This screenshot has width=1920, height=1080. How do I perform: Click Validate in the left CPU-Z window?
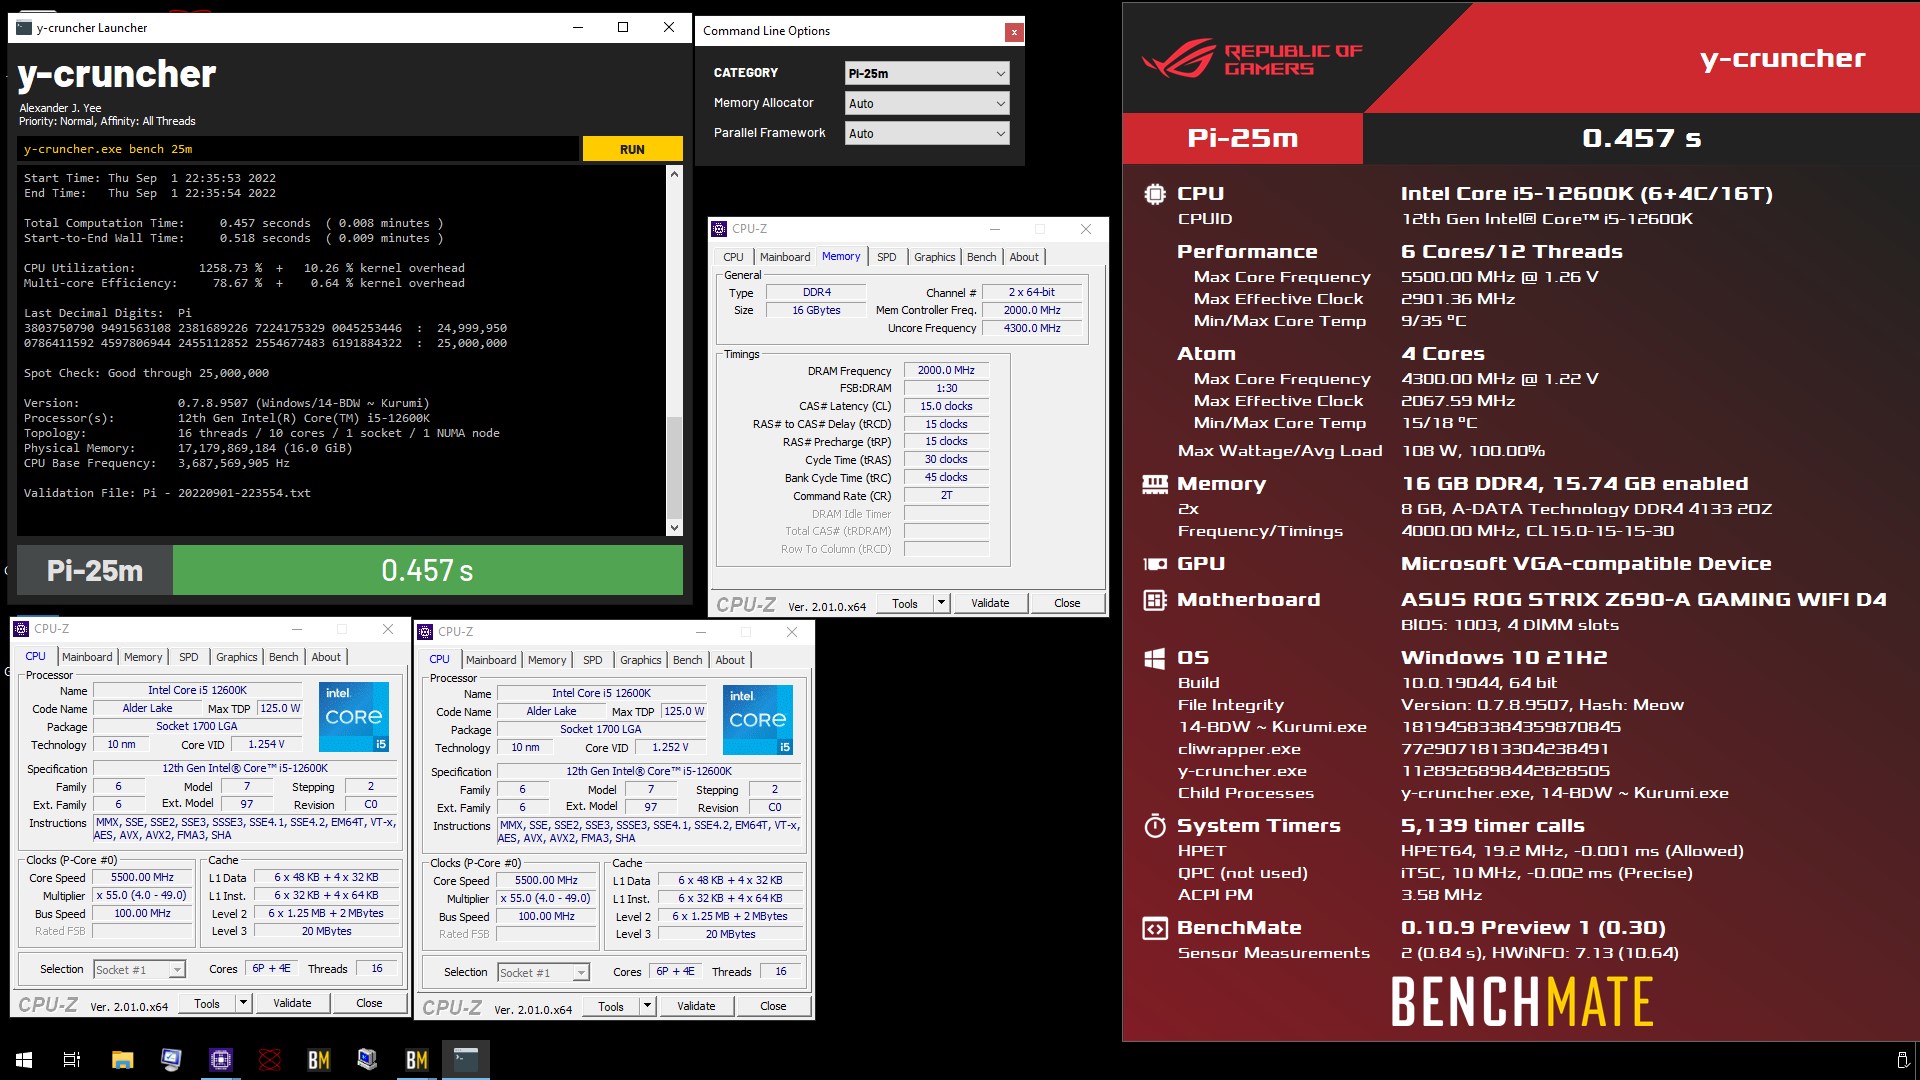pyautogui.click(x=292, y=1003)
